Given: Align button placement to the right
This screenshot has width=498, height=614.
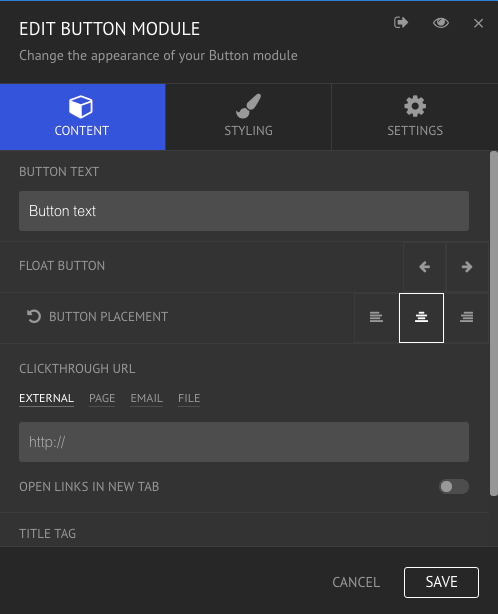Looking at the screenshot, I should [466, 317].
